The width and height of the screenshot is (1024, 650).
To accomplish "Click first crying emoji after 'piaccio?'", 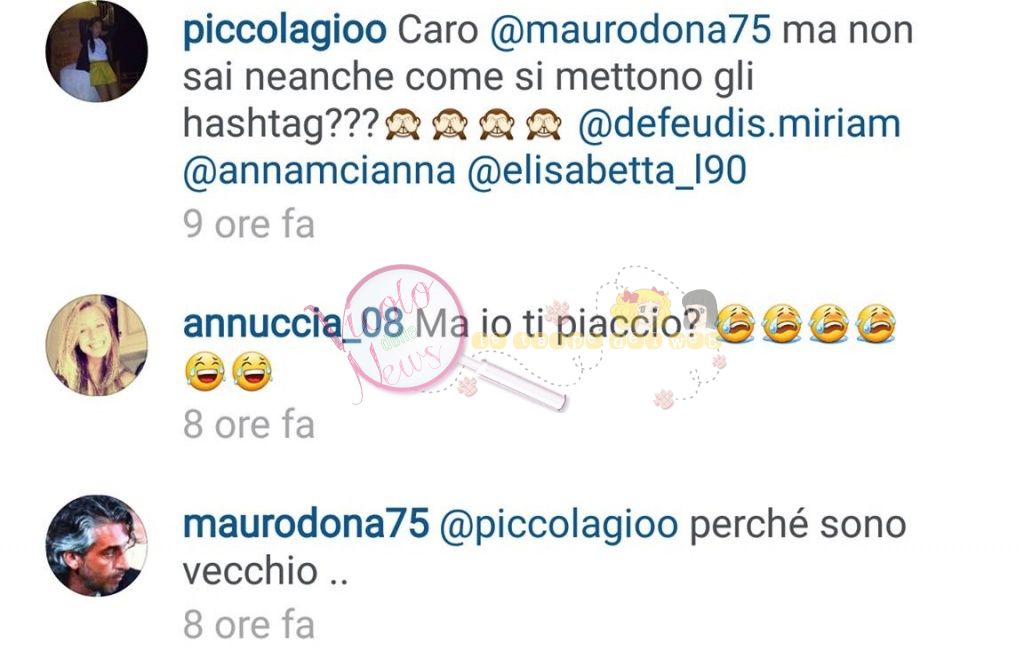I will [x=735, y=323].
